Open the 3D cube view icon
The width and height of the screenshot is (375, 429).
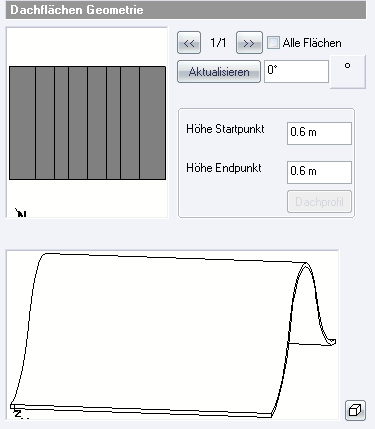coord(355,410)
